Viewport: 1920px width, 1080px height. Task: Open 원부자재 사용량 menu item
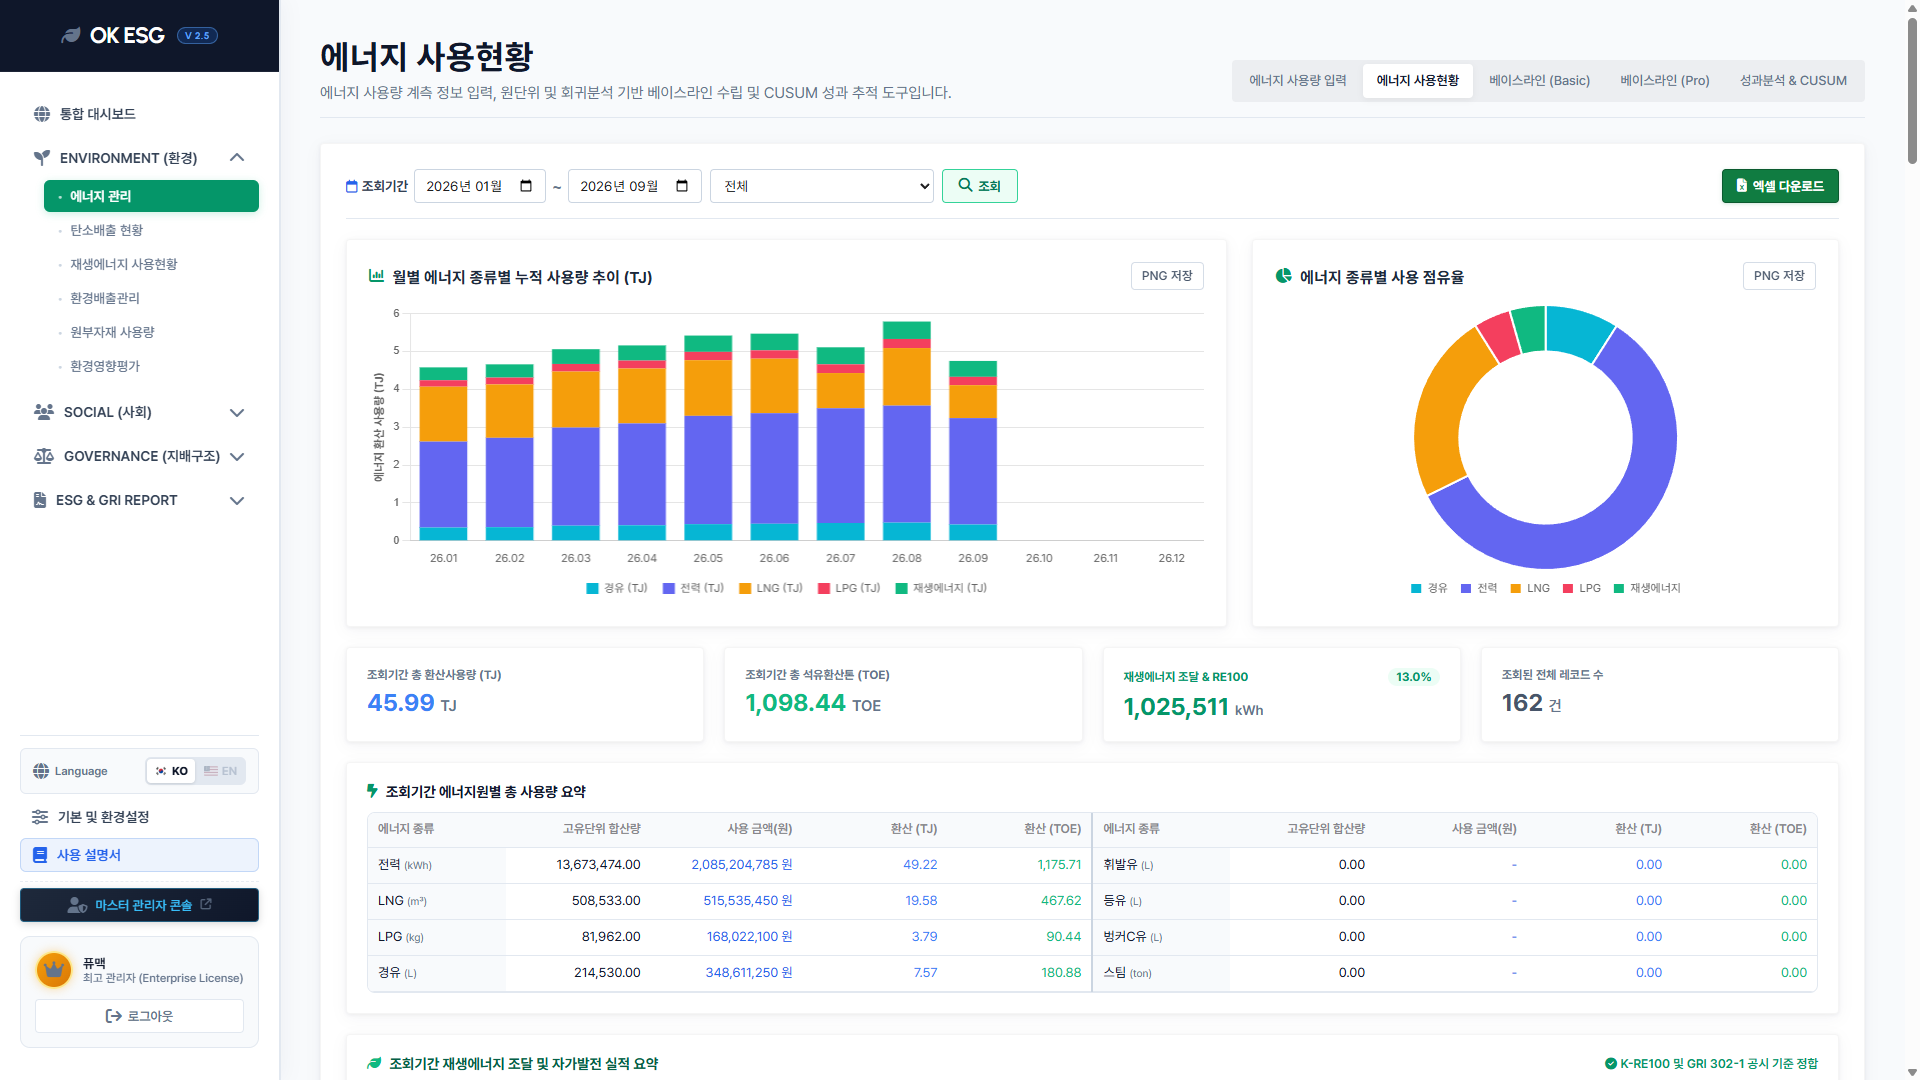(112, 332)
